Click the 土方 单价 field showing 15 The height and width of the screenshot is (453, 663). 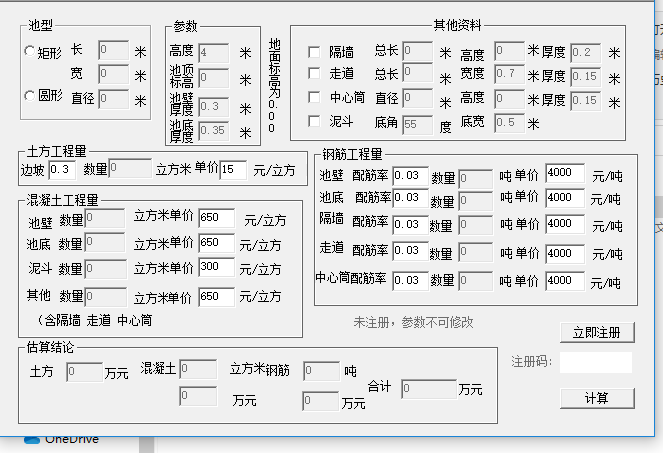pos(233,170)
